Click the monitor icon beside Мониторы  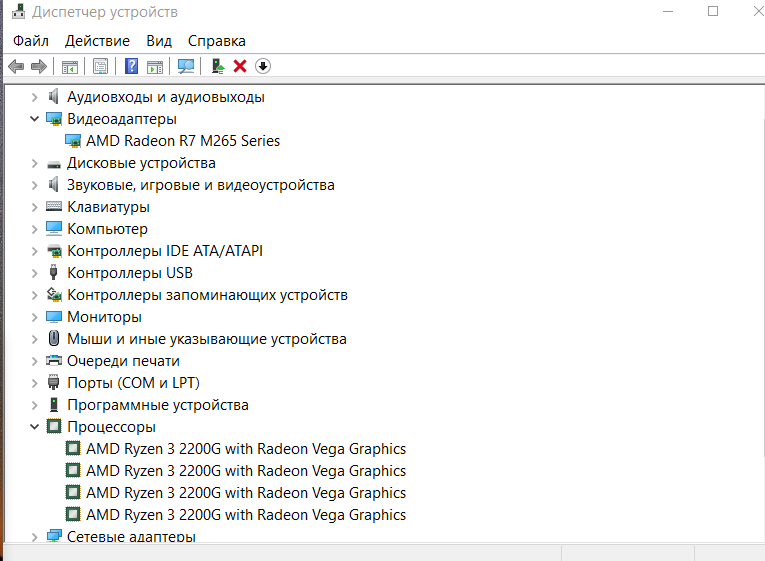click(x=54, y=317)
